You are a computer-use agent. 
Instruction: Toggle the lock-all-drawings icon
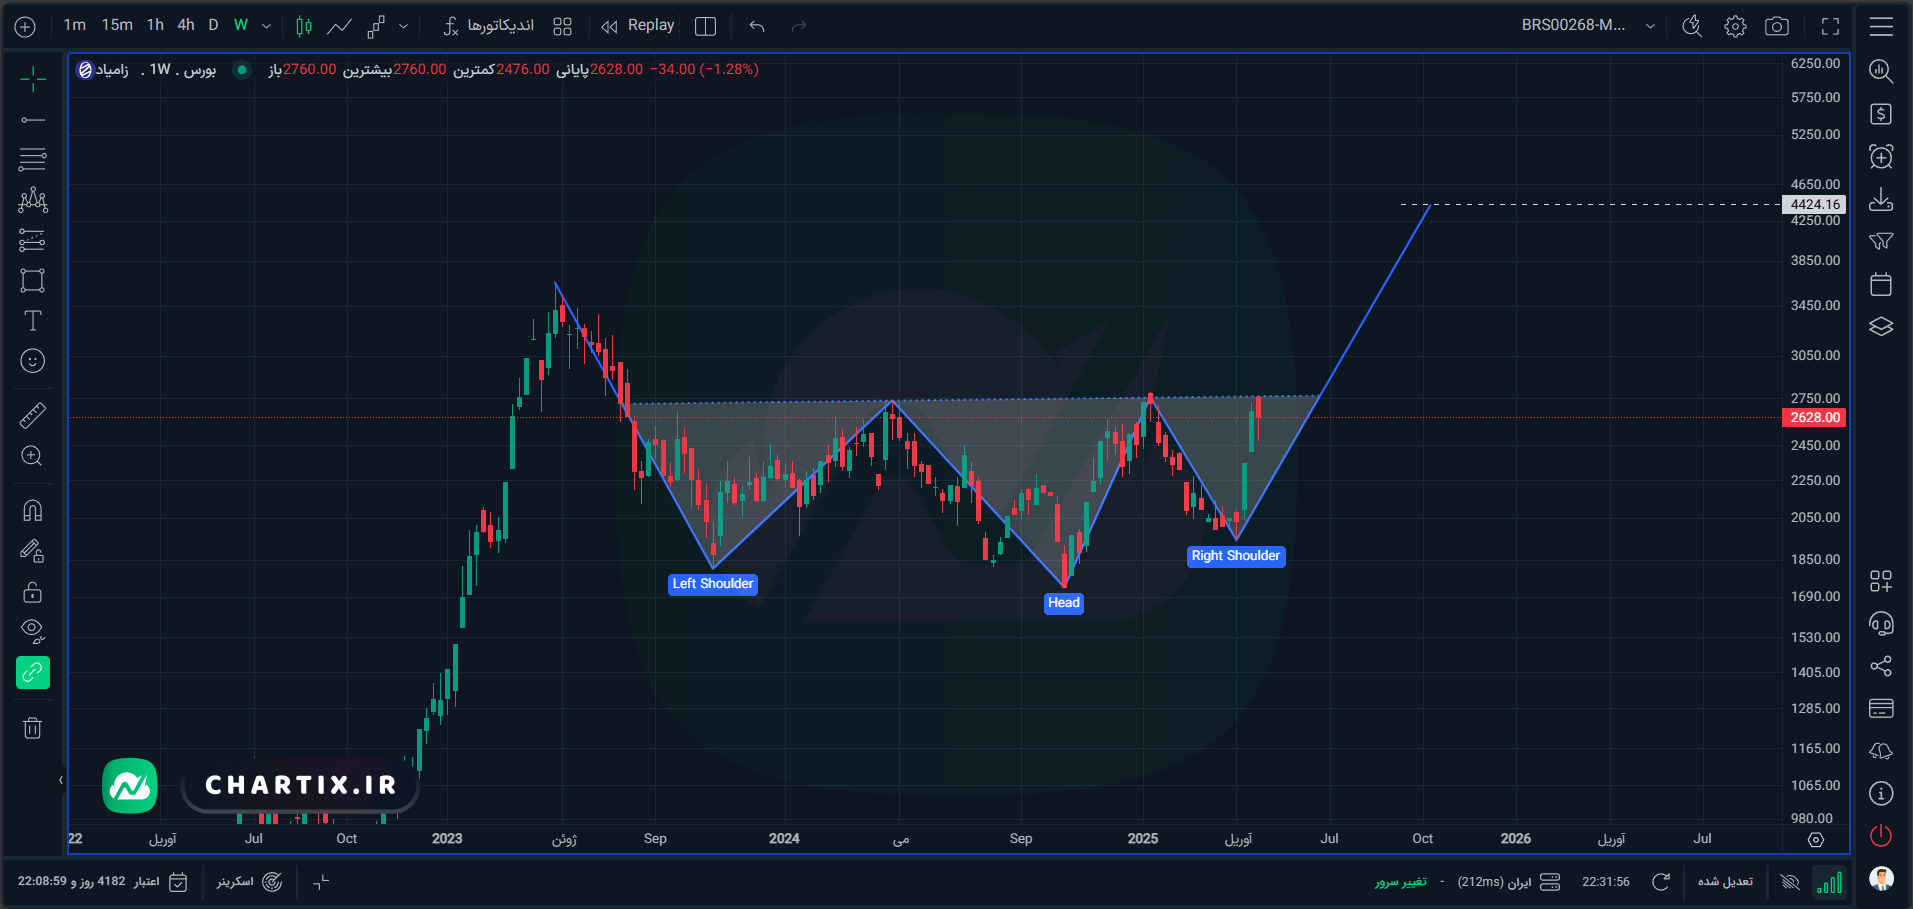coord(32,592)
